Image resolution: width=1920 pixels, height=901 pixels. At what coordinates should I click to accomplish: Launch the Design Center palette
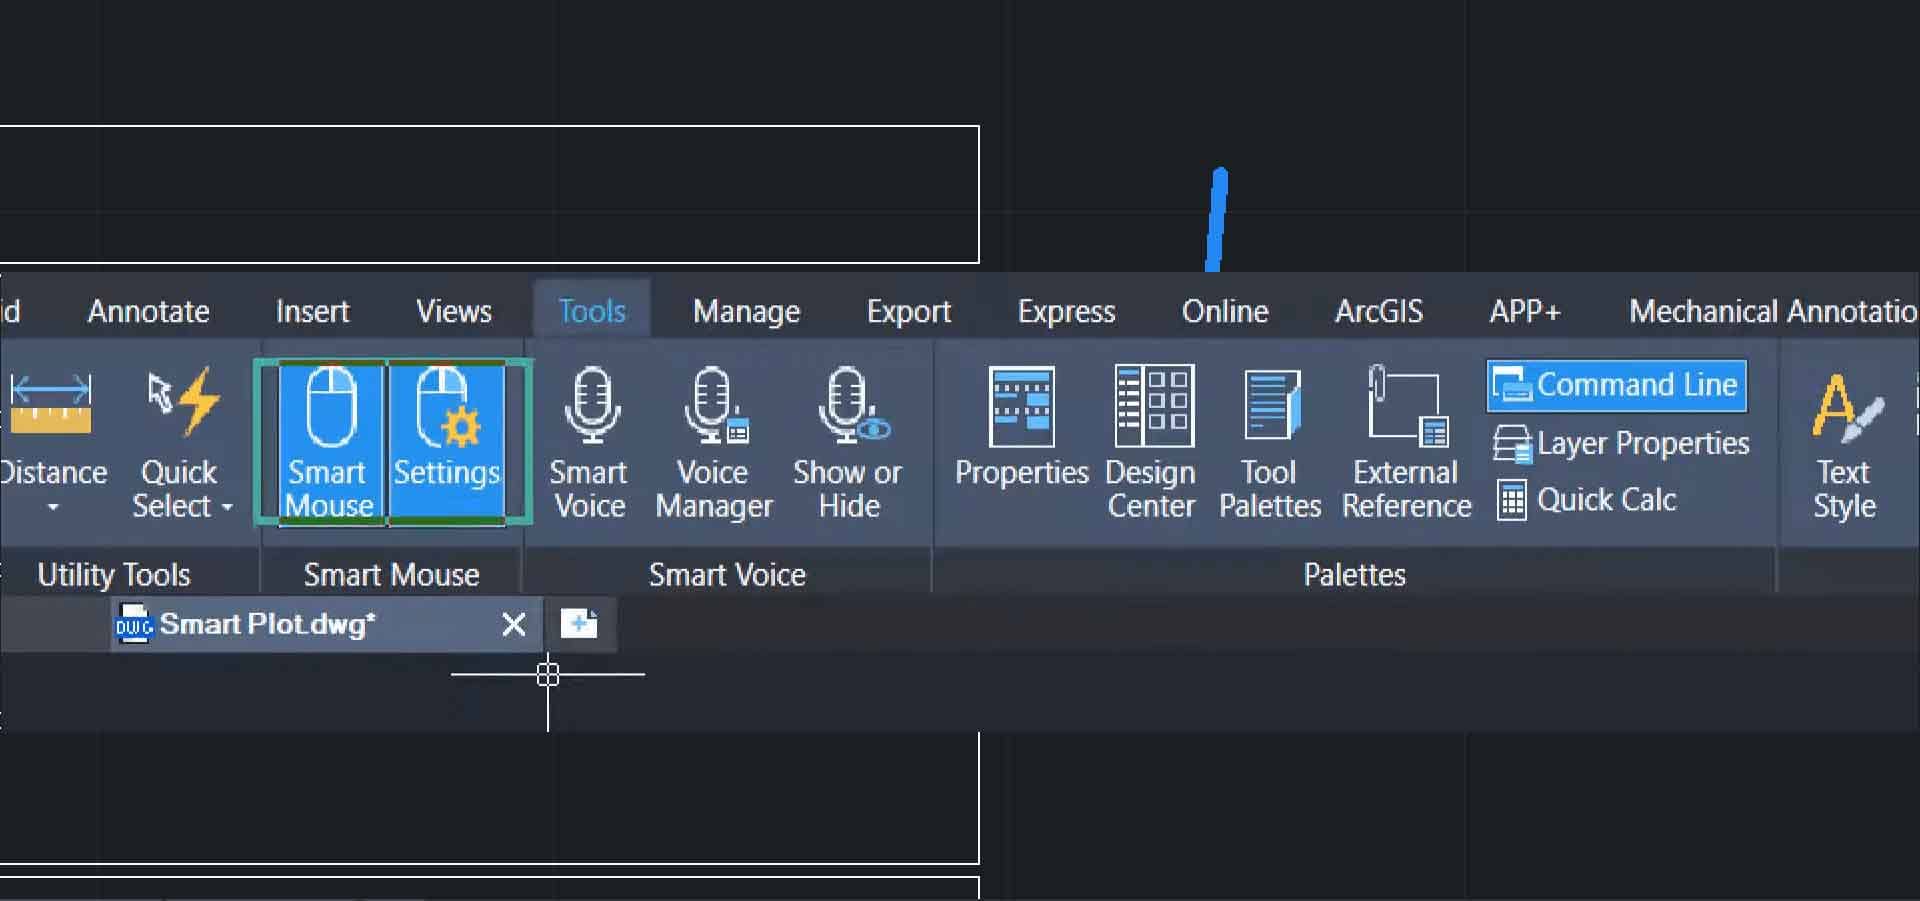coord(1151,442)
